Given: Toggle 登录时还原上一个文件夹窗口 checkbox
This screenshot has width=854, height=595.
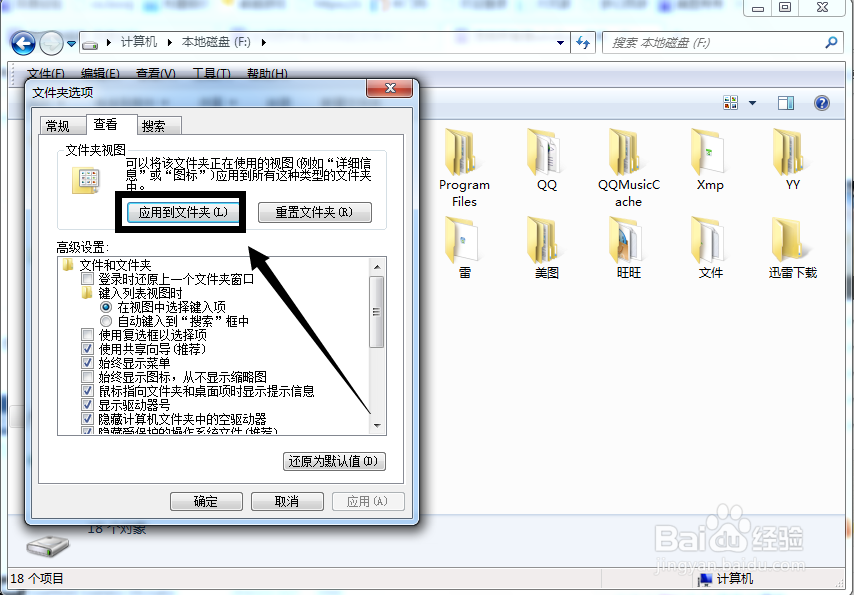Looking at the screenshot, I should (87, 279).
